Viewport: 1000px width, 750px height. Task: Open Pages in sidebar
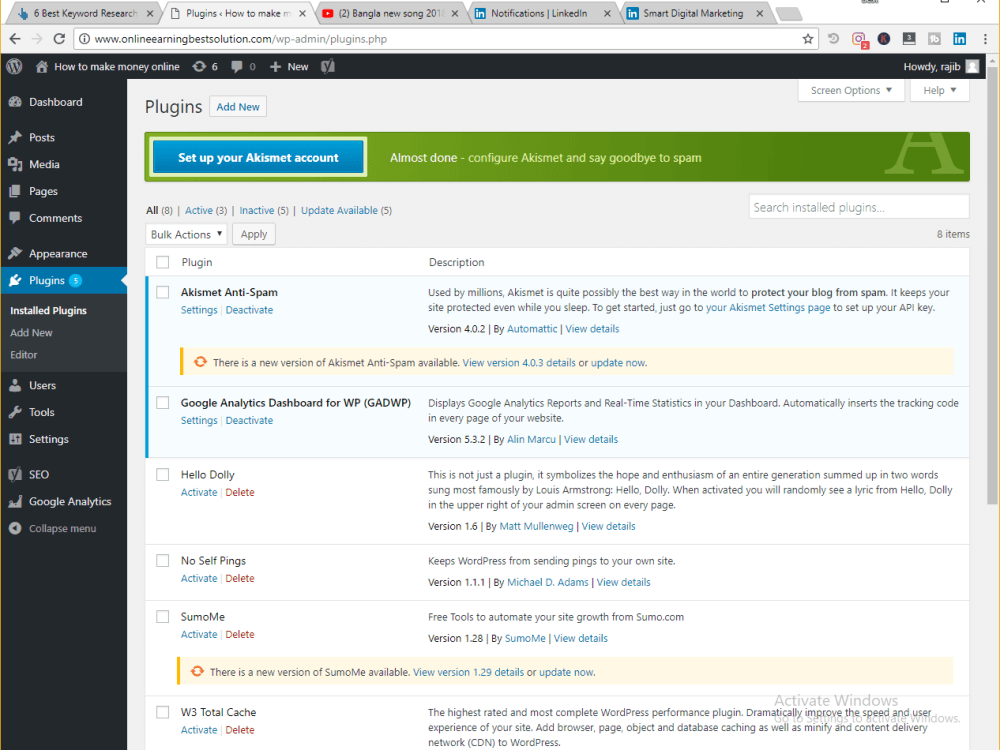coord(43,191)
